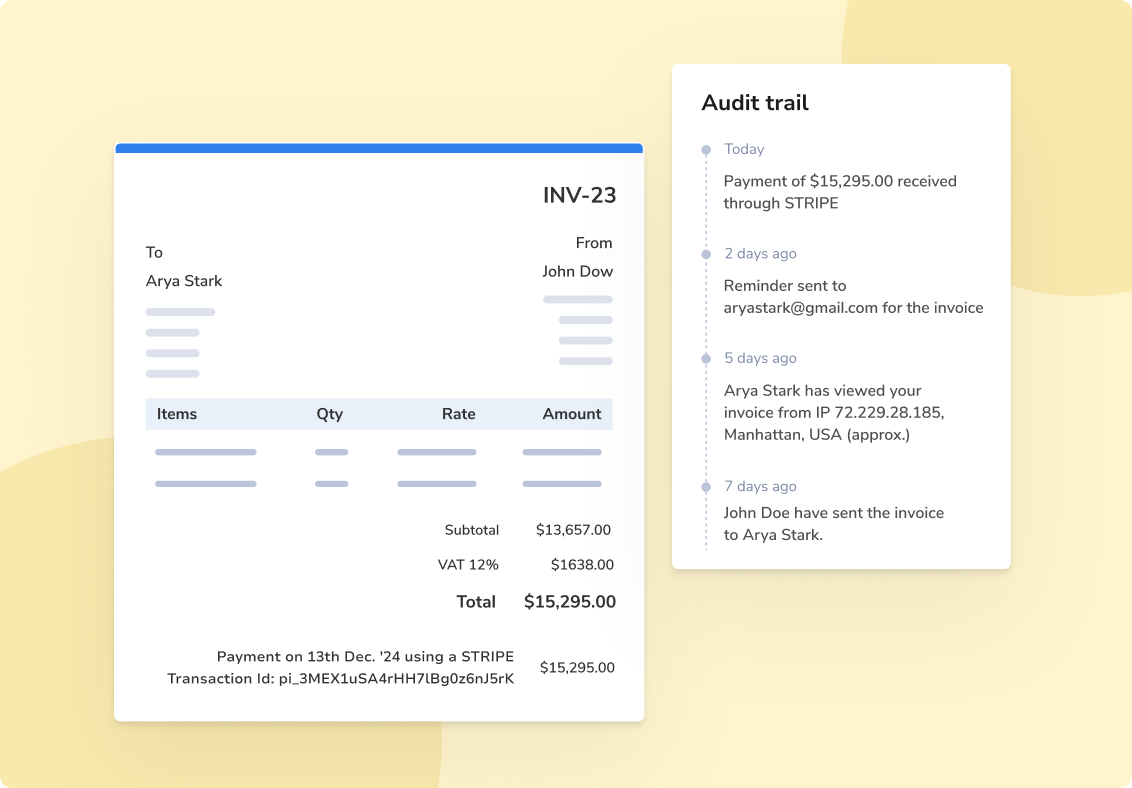Click the INV-23 invoice number

579,196
